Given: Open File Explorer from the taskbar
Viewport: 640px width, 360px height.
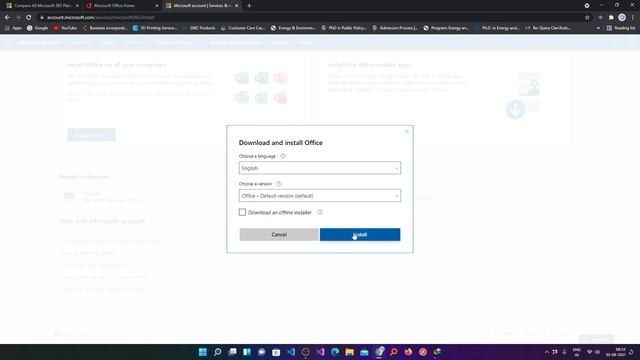Looking at the screenshot, I should pyautogui.click(x=350, y=352).
